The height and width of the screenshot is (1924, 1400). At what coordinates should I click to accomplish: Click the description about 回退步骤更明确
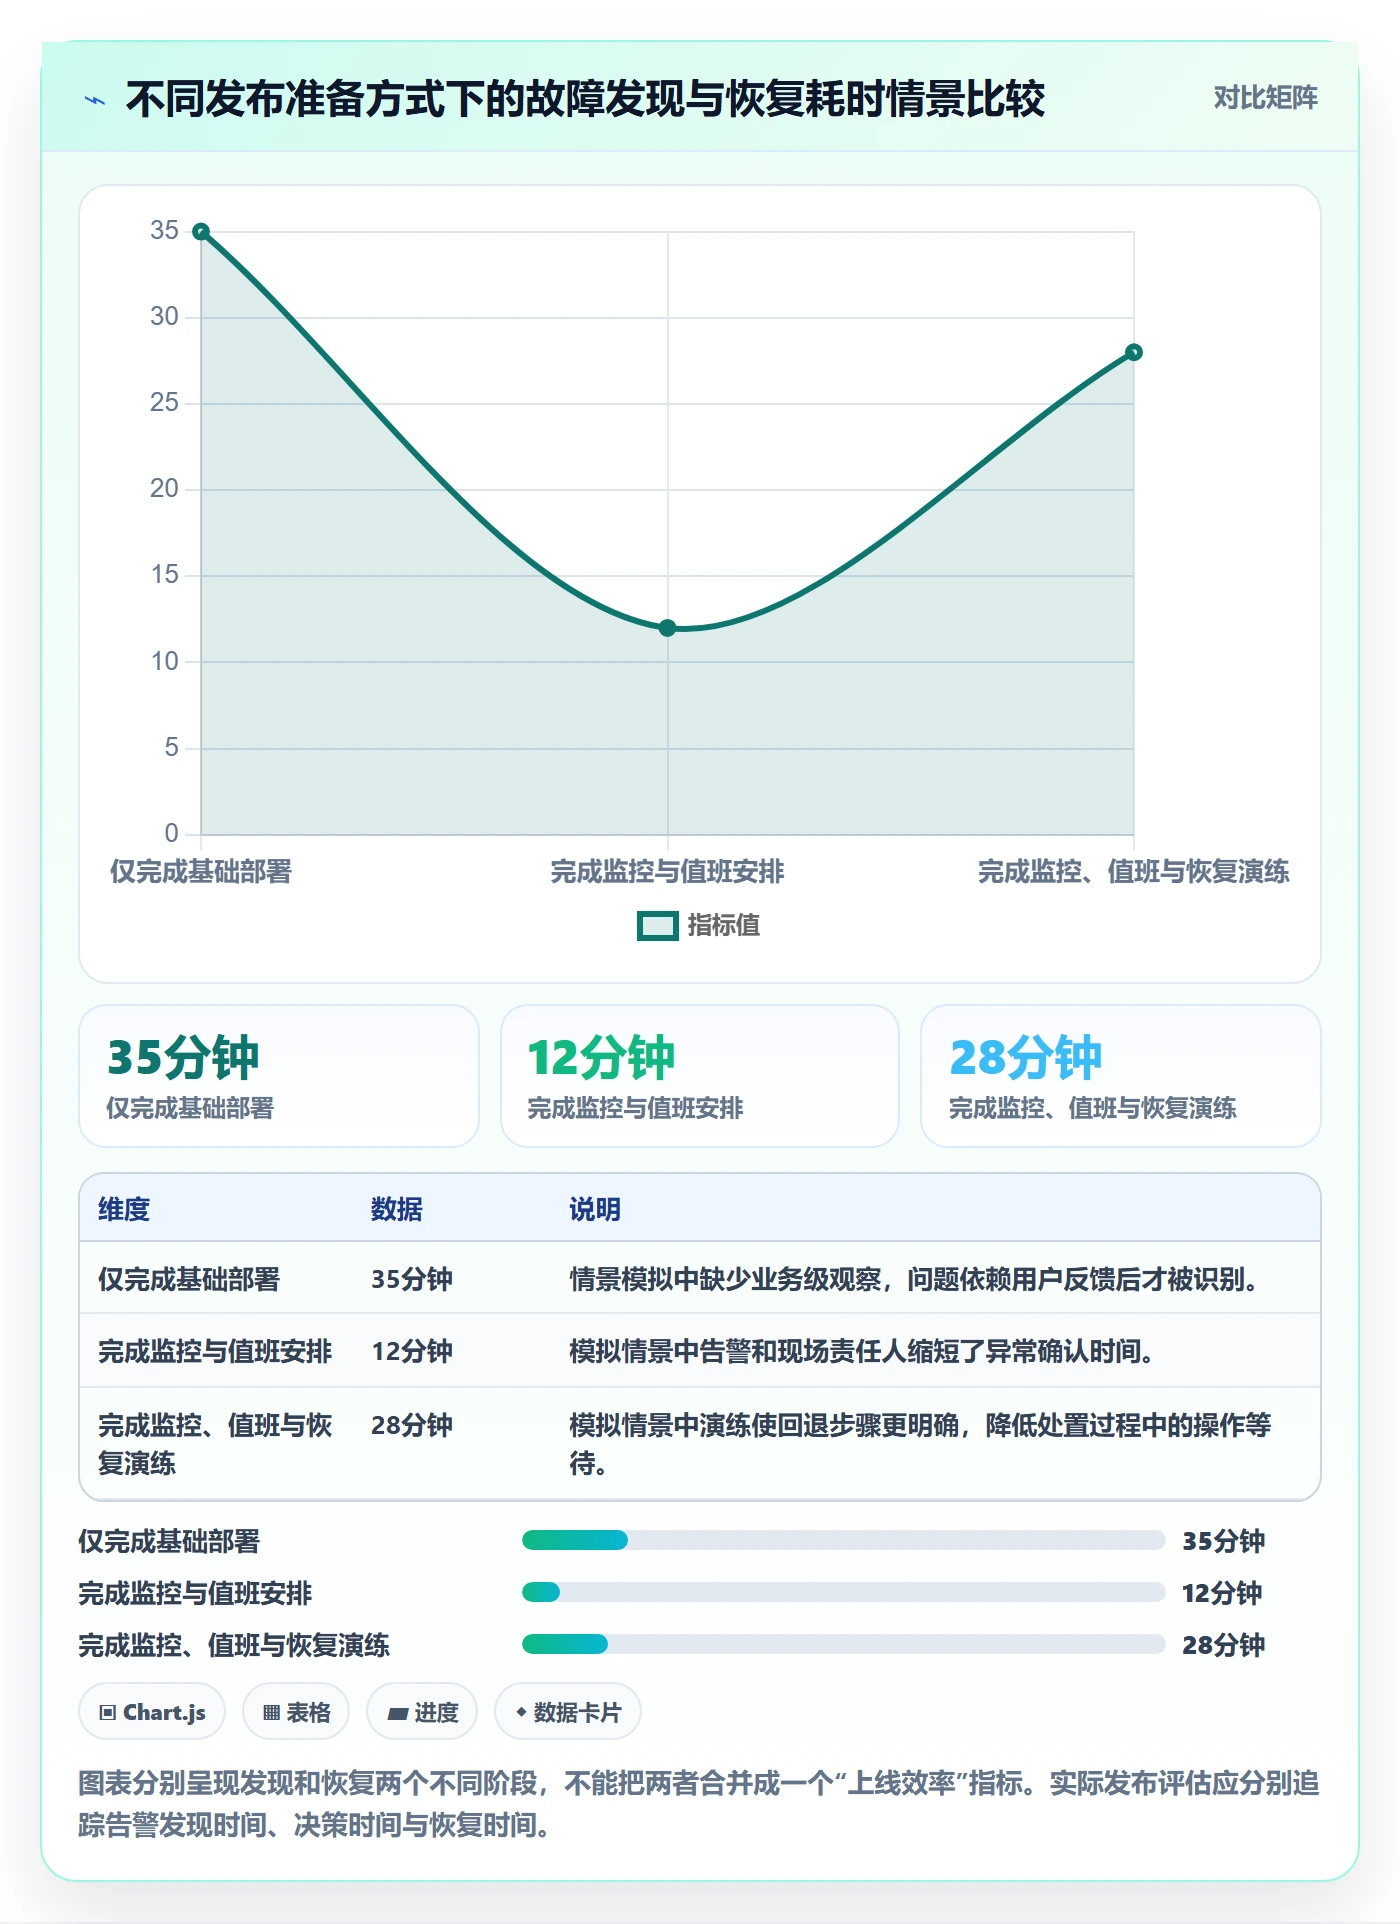pyautogui.click(x=920, y=1444)
